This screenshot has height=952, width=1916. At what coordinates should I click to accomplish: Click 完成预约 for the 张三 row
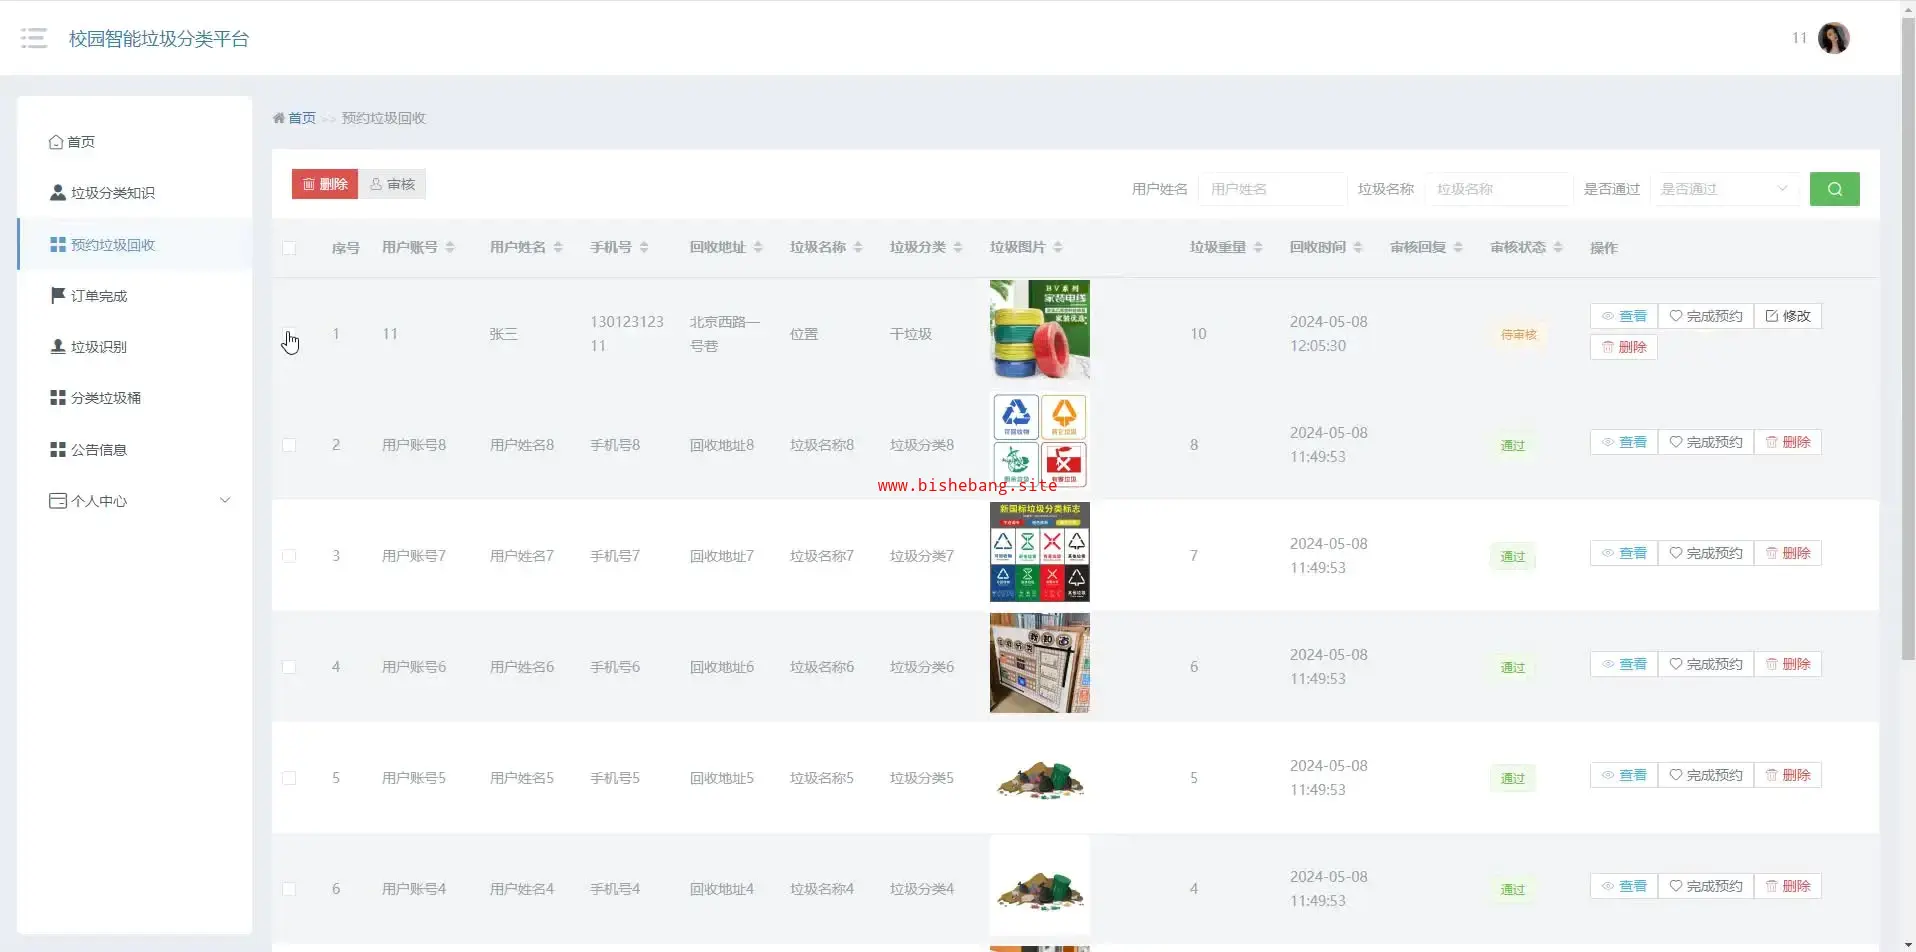pyautogui.click(x=1706, y=316)
